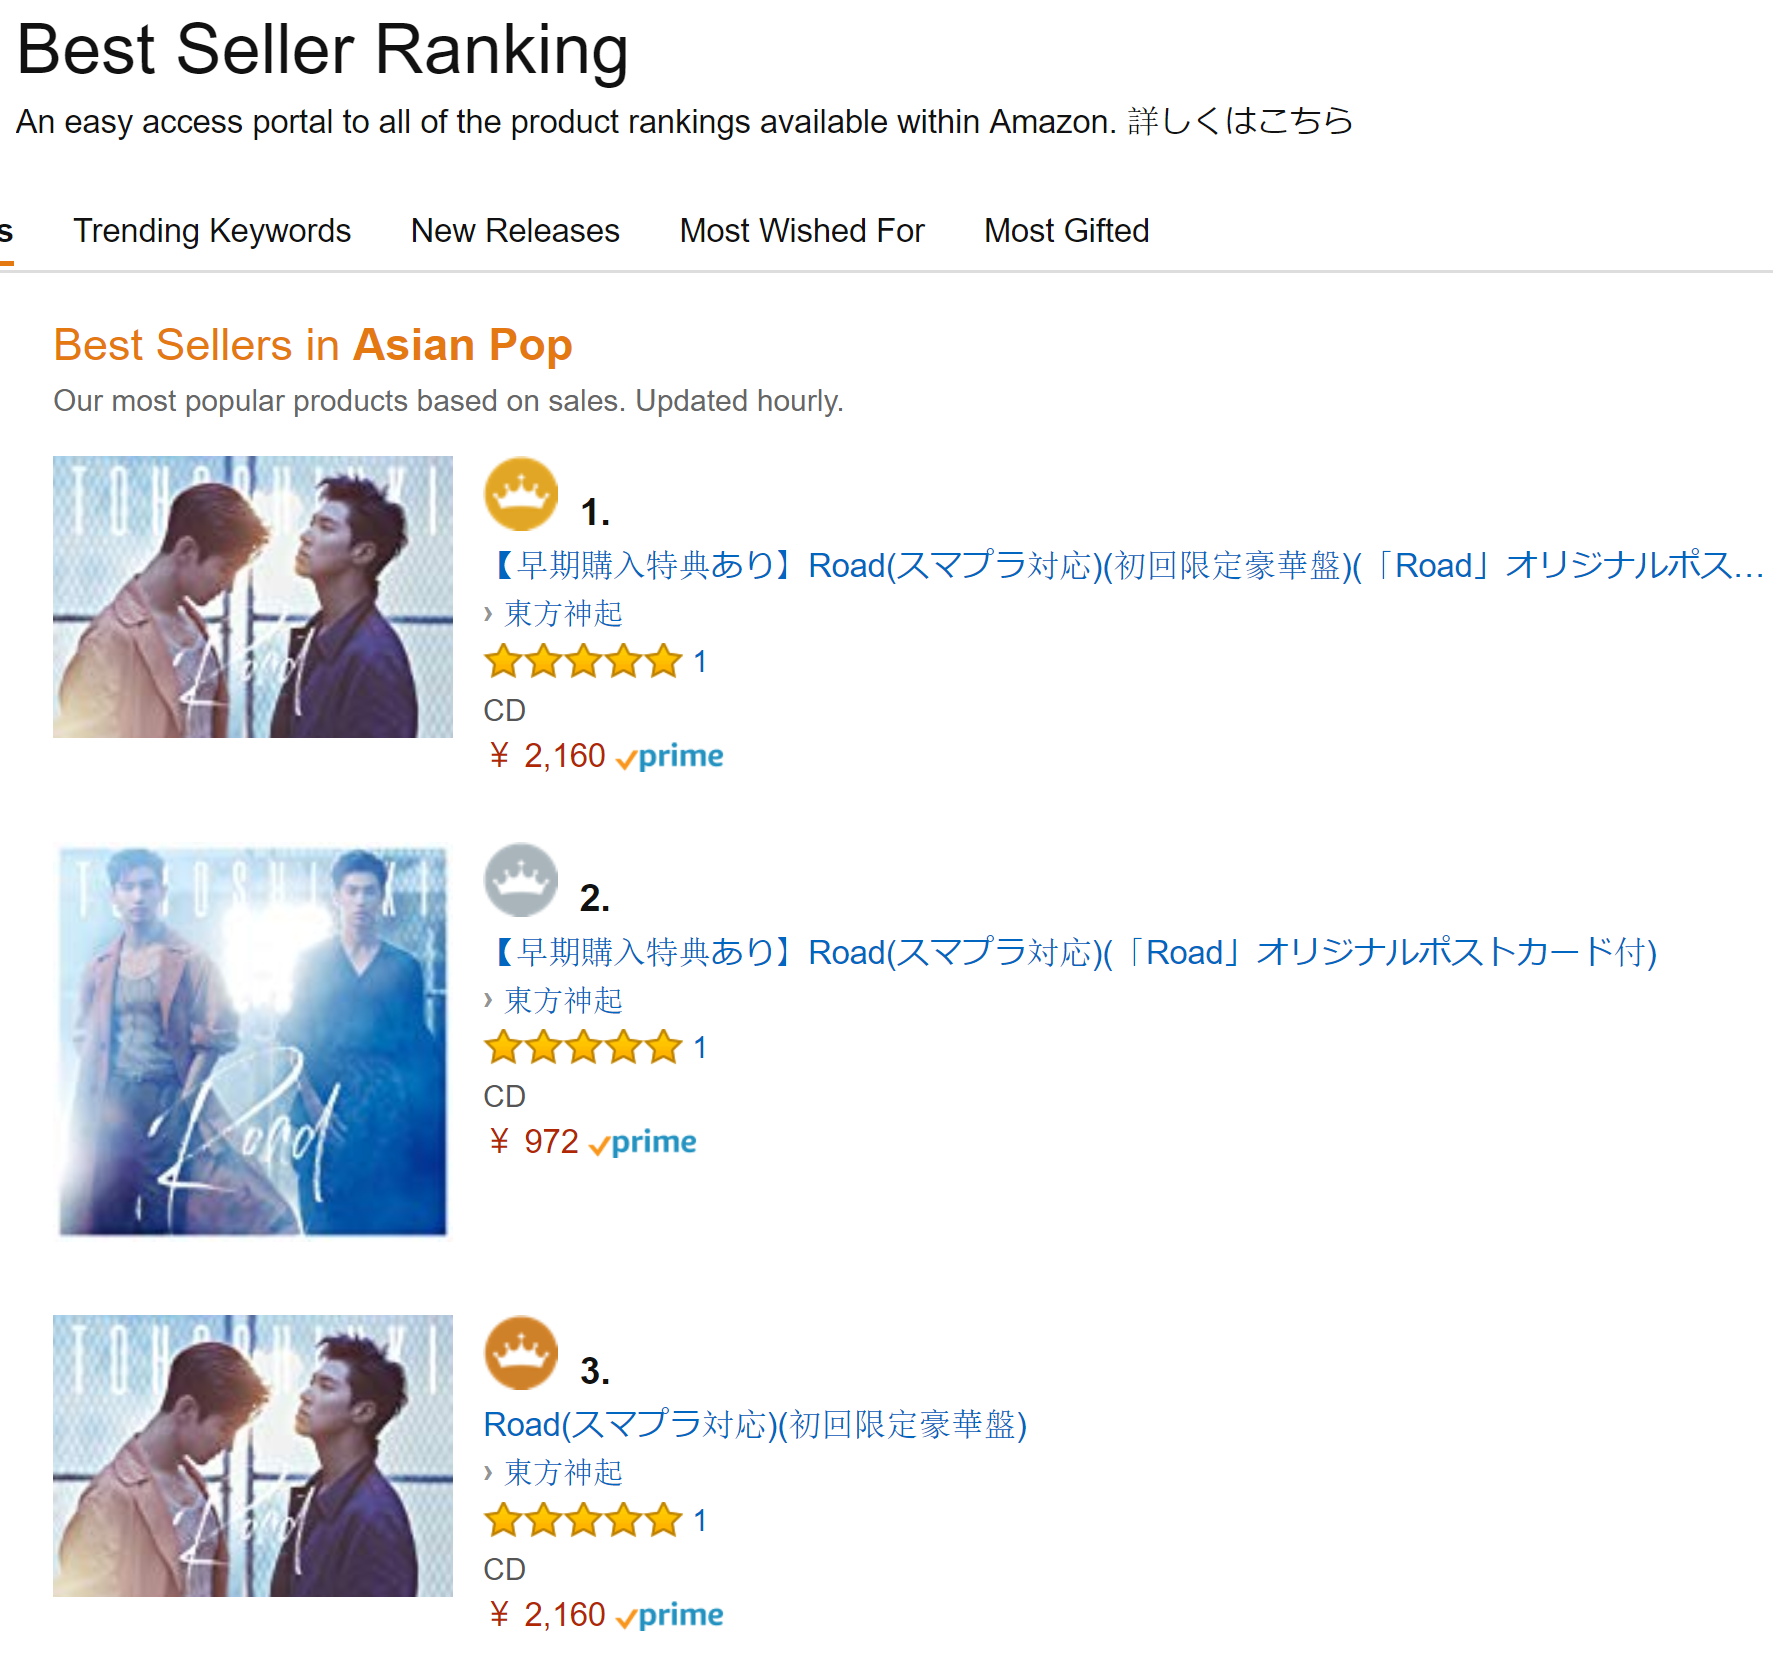Select the Most Gifted tab

click(1066, 231)
